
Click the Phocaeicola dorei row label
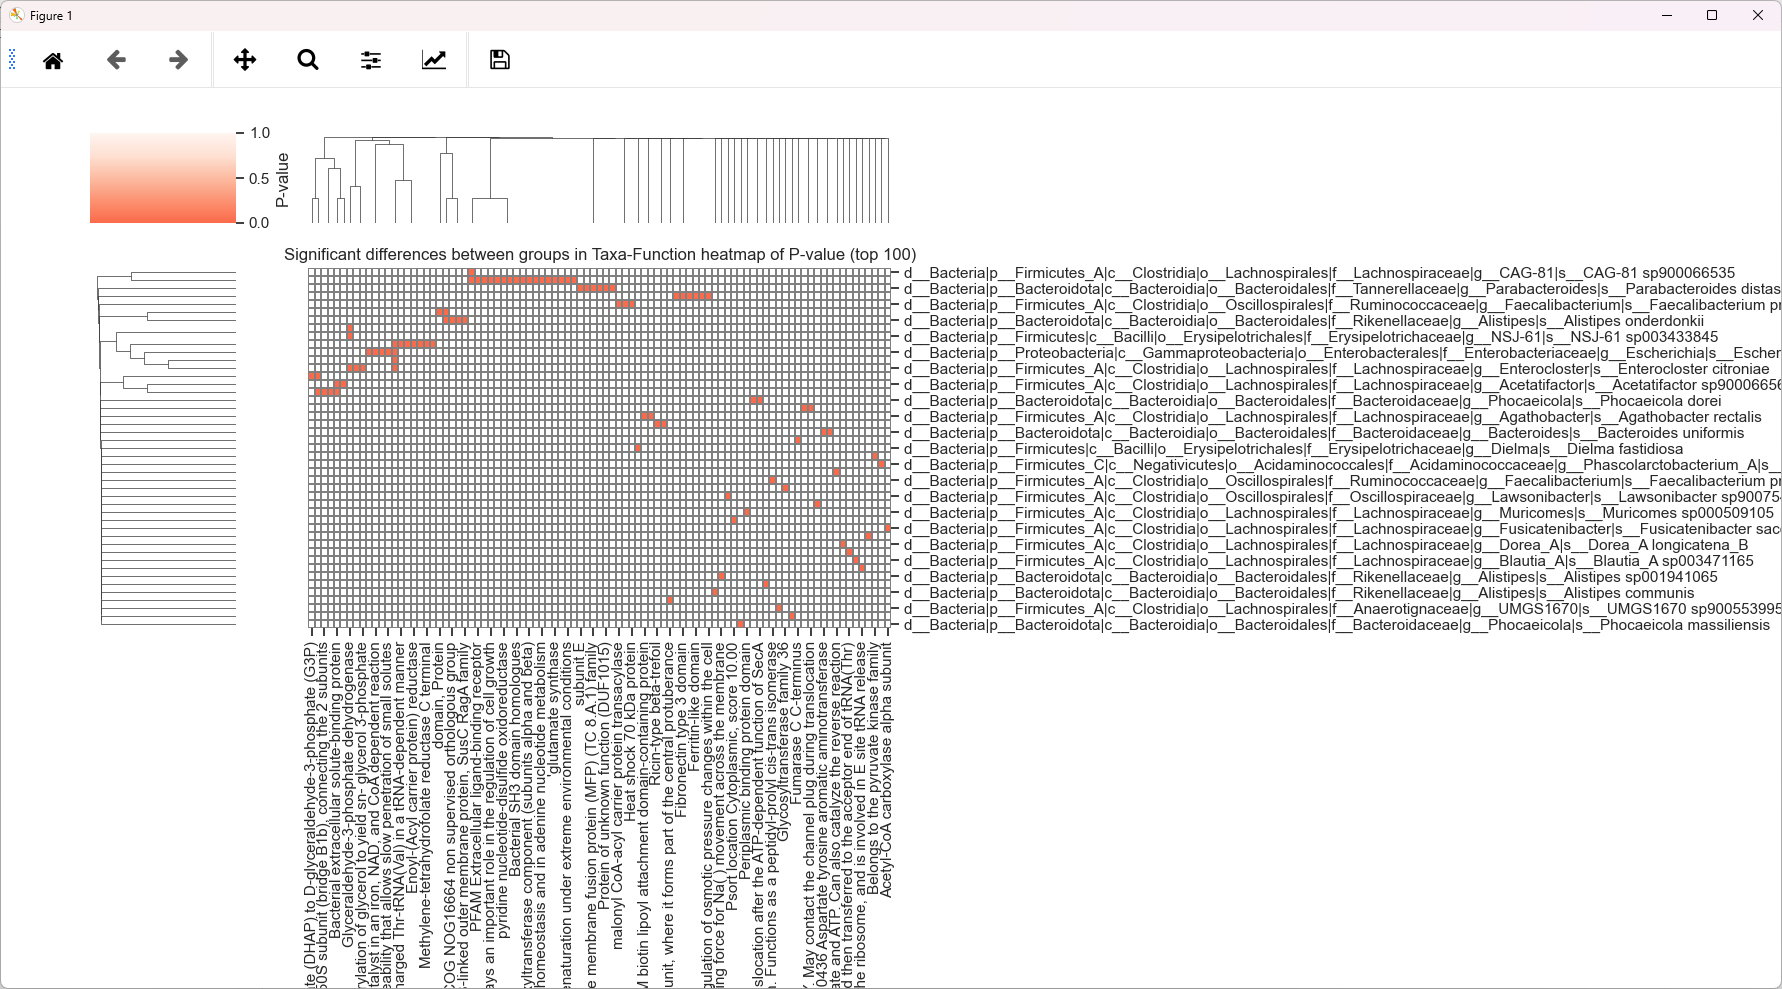pos(1313,401)
